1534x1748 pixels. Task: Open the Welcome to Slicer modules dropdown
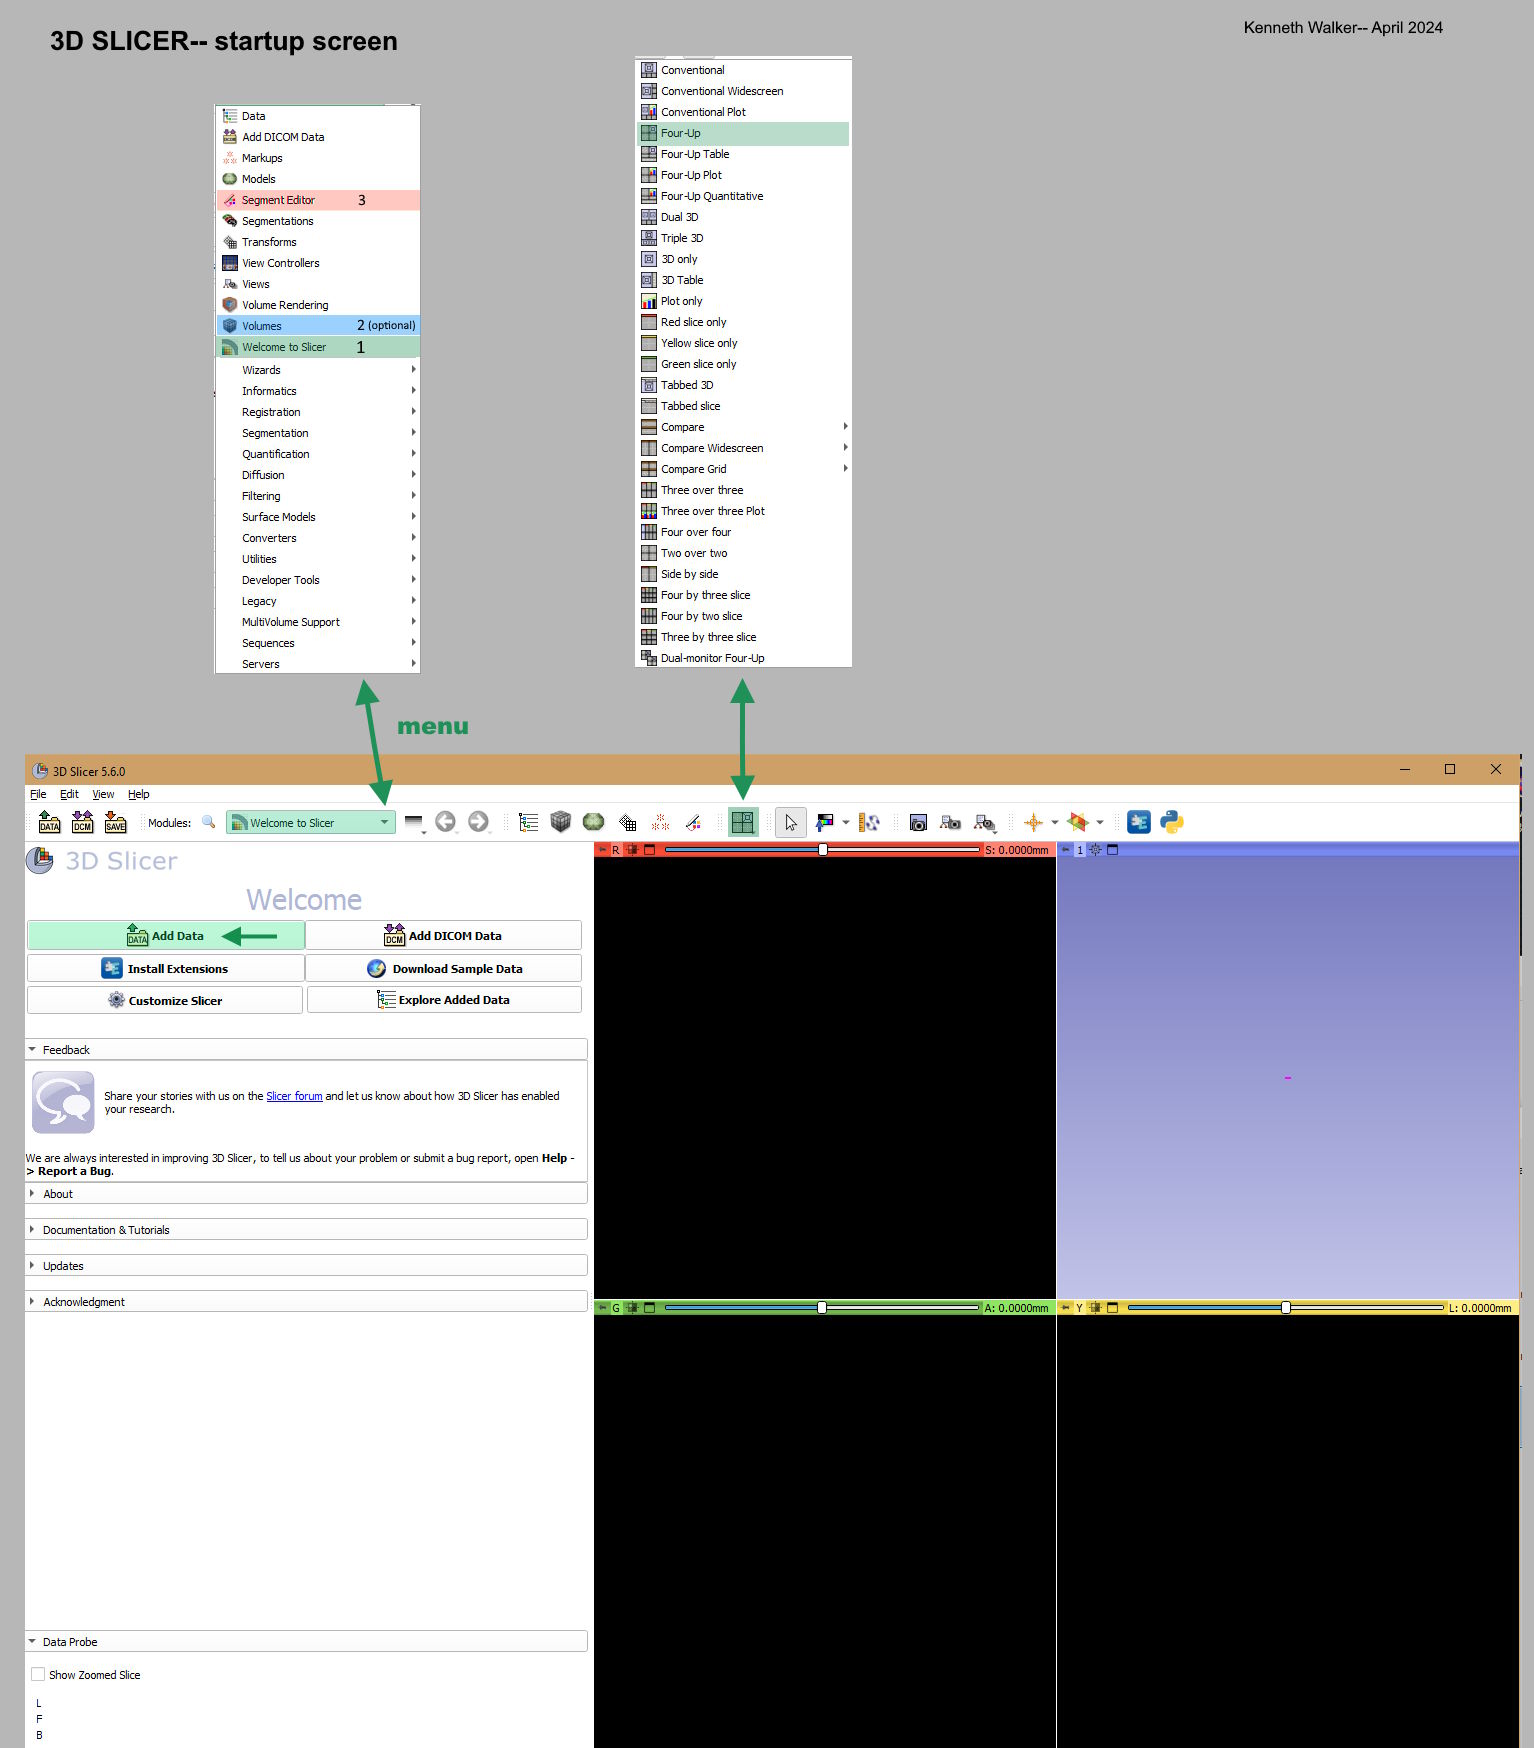tap(310, 822)
